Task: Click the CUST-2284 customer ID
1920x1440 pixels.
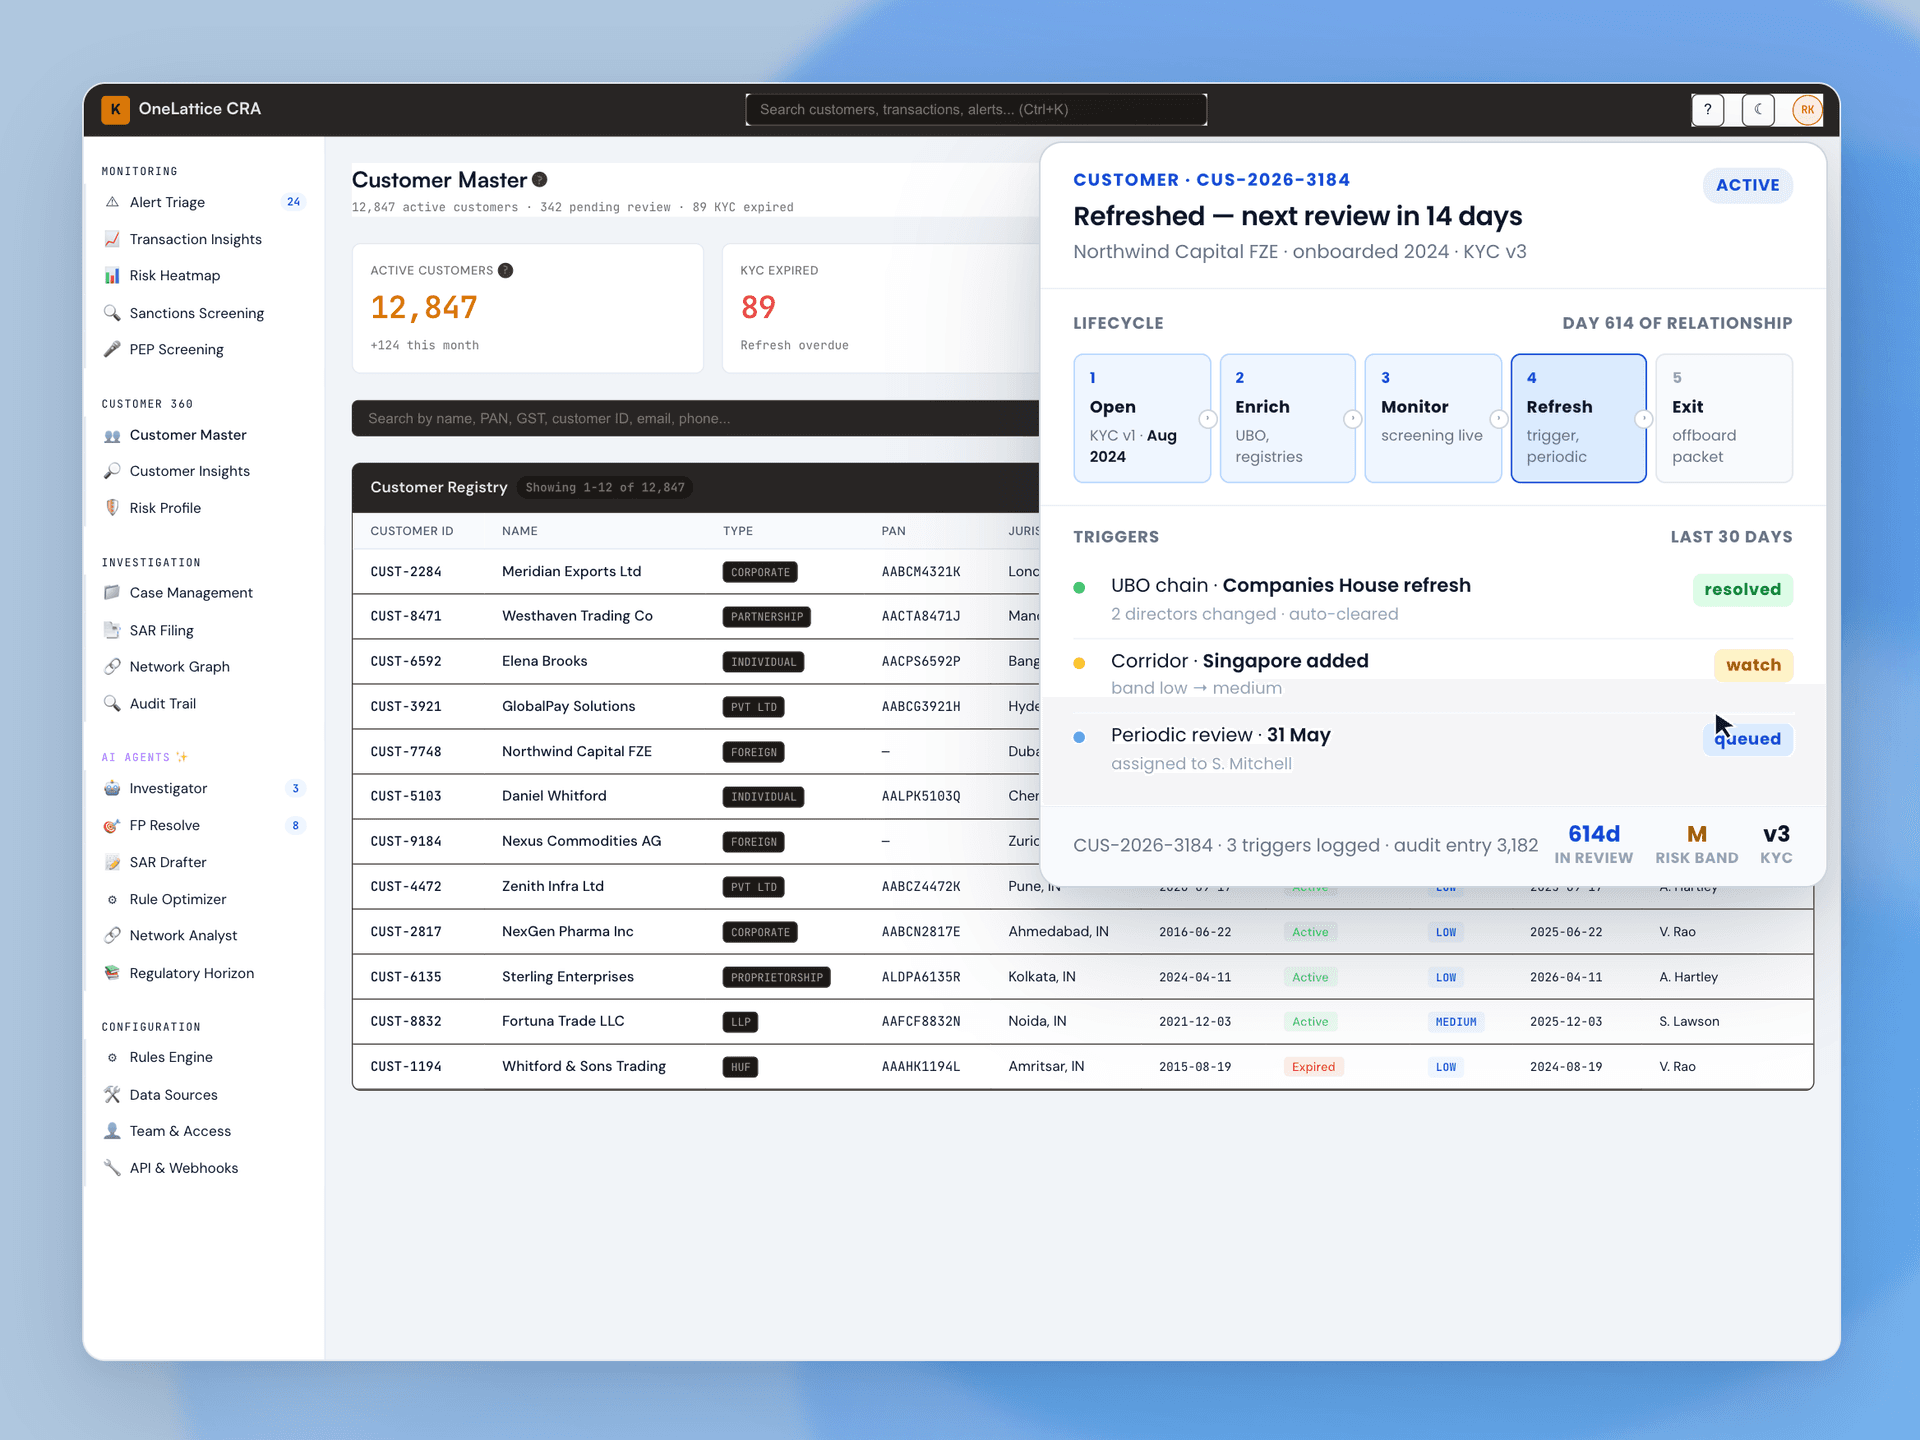Action: (406, 572)
